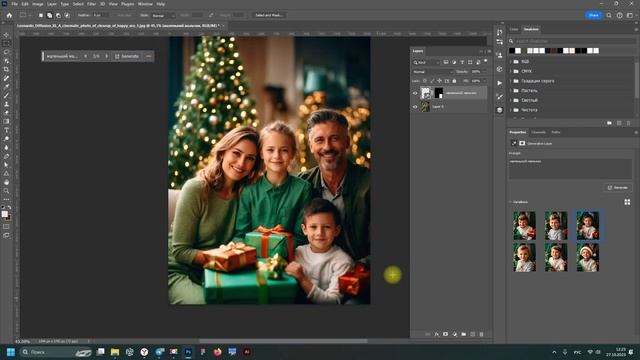Viewport: 640px width, 360px height.
Task: Open the Style Normal dropdown in options bar
Action: click(x=163, y=15)
